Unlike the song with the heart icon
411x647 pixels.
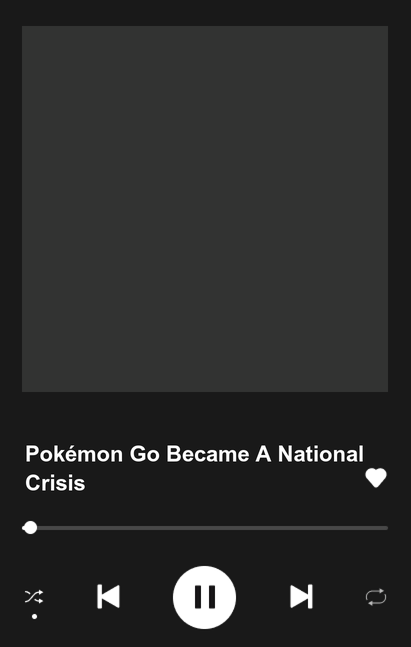click(x=376, y=478)
